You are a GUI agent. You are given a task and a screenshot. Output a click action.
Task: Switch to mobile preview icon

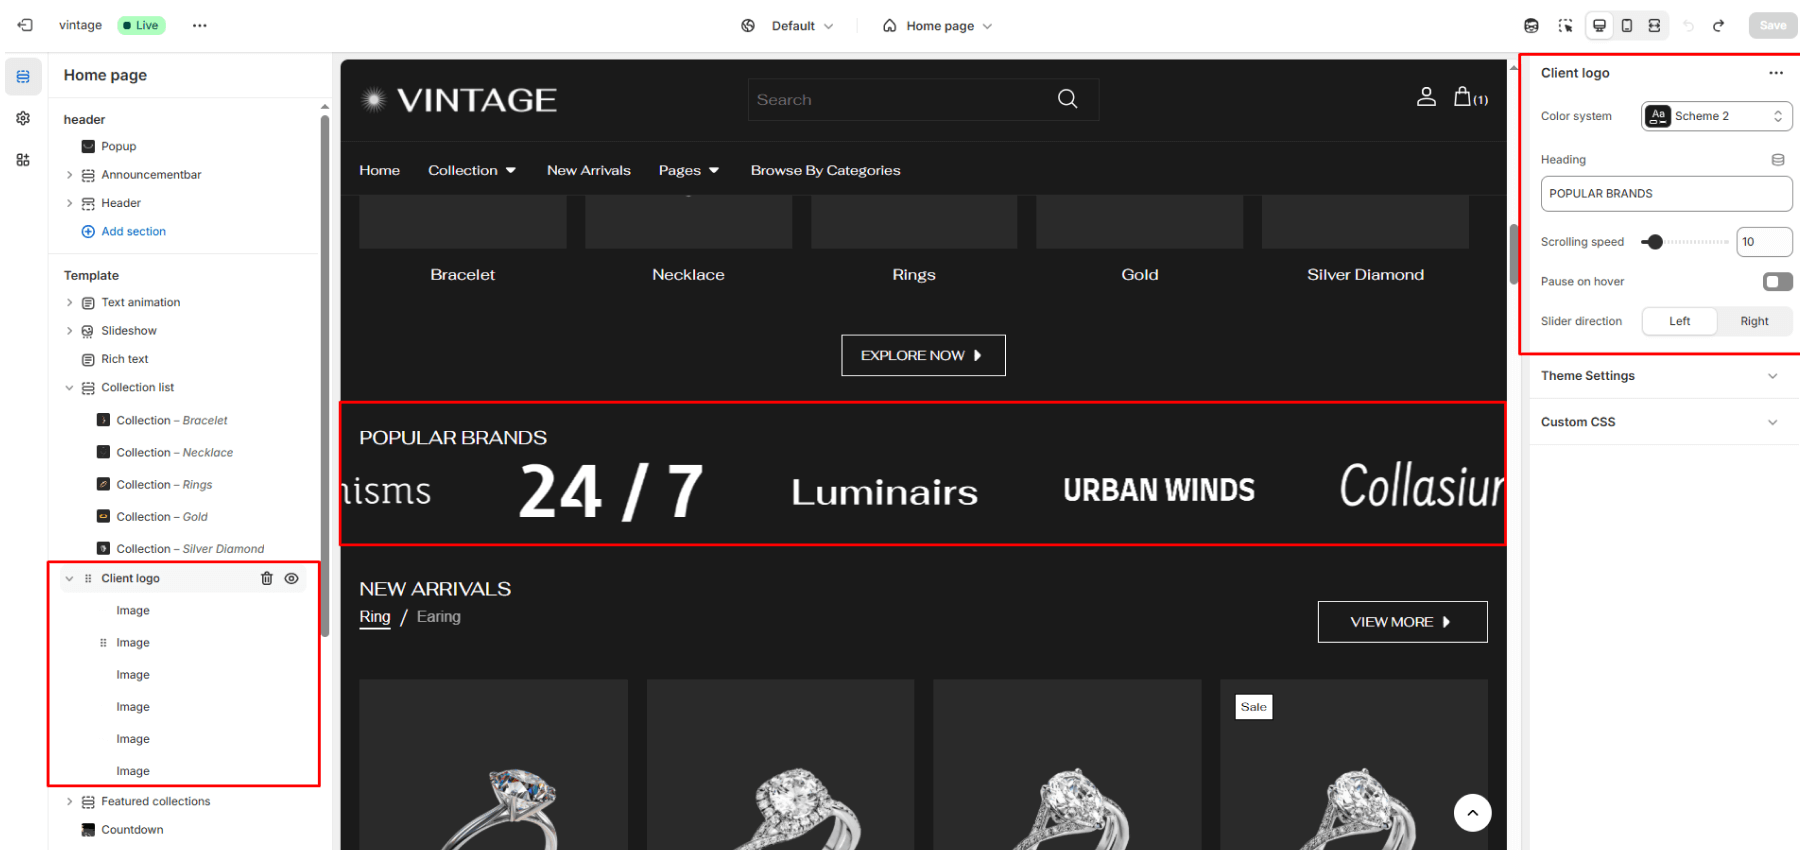click(1627, 25)
